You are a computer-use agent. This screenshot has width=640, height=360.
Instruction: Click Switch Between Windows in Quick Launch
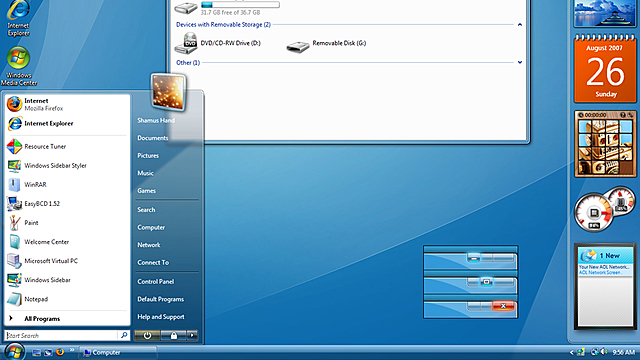pos(48,352)
